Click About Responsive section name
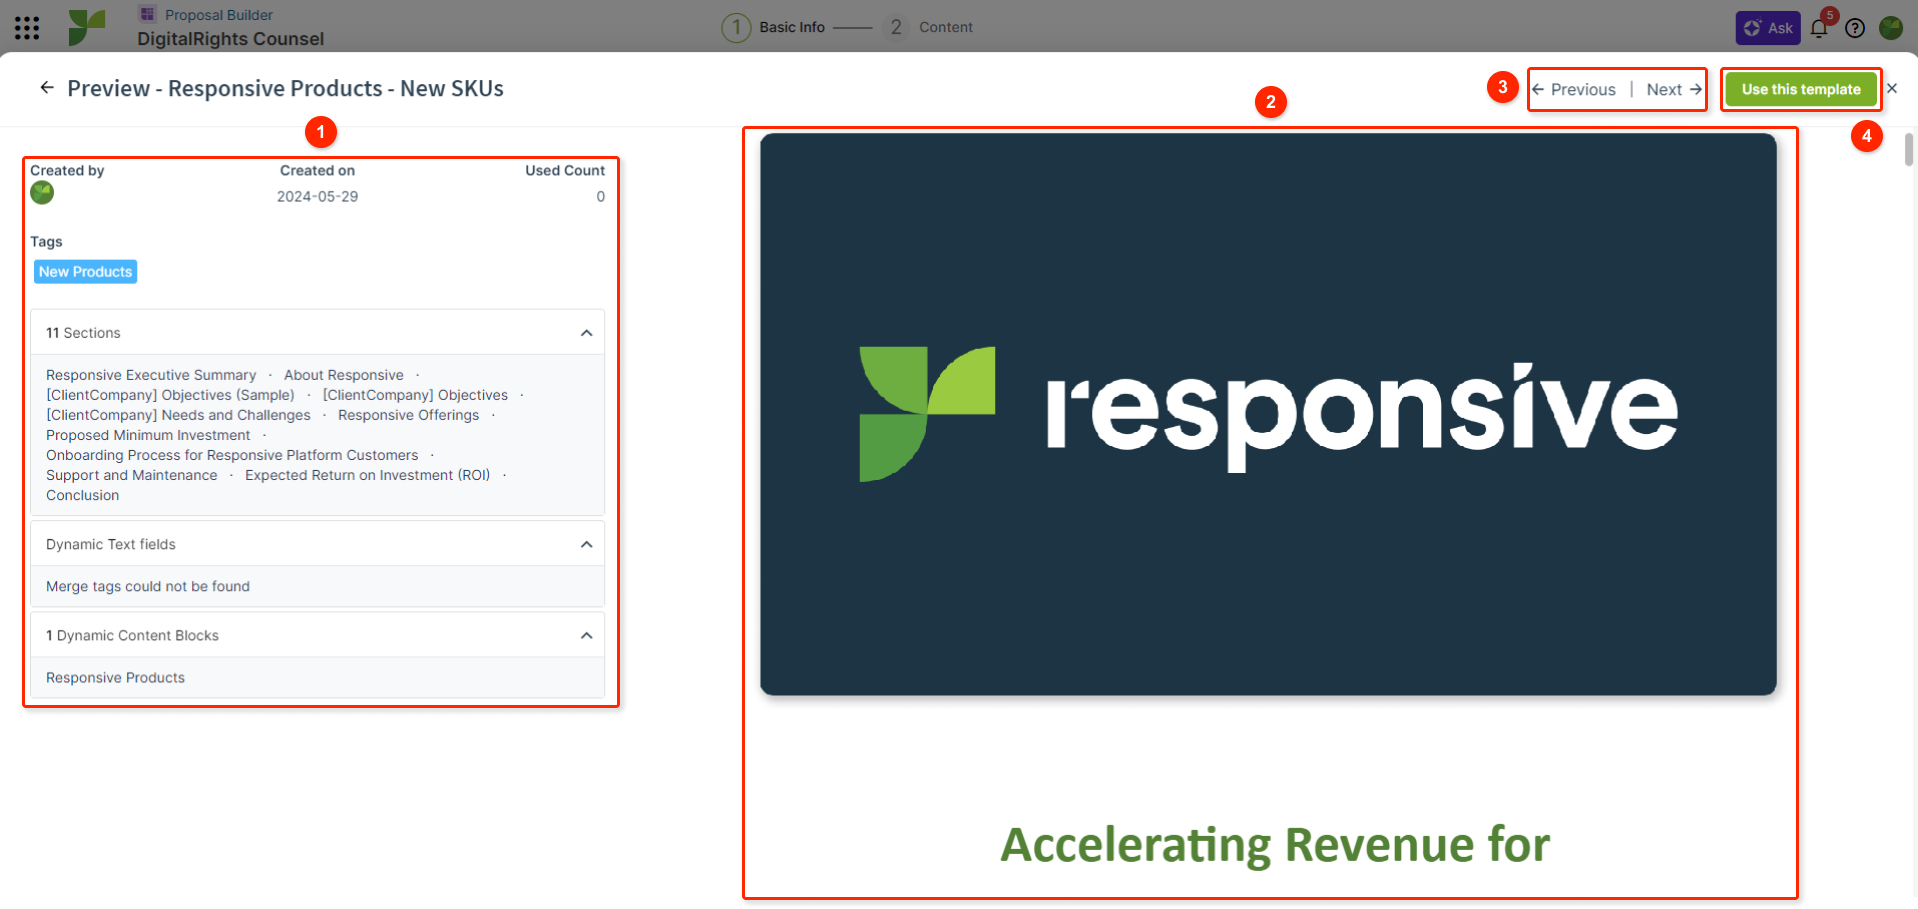The width and height of the screenshot is (1918, 909). point(344,375)
